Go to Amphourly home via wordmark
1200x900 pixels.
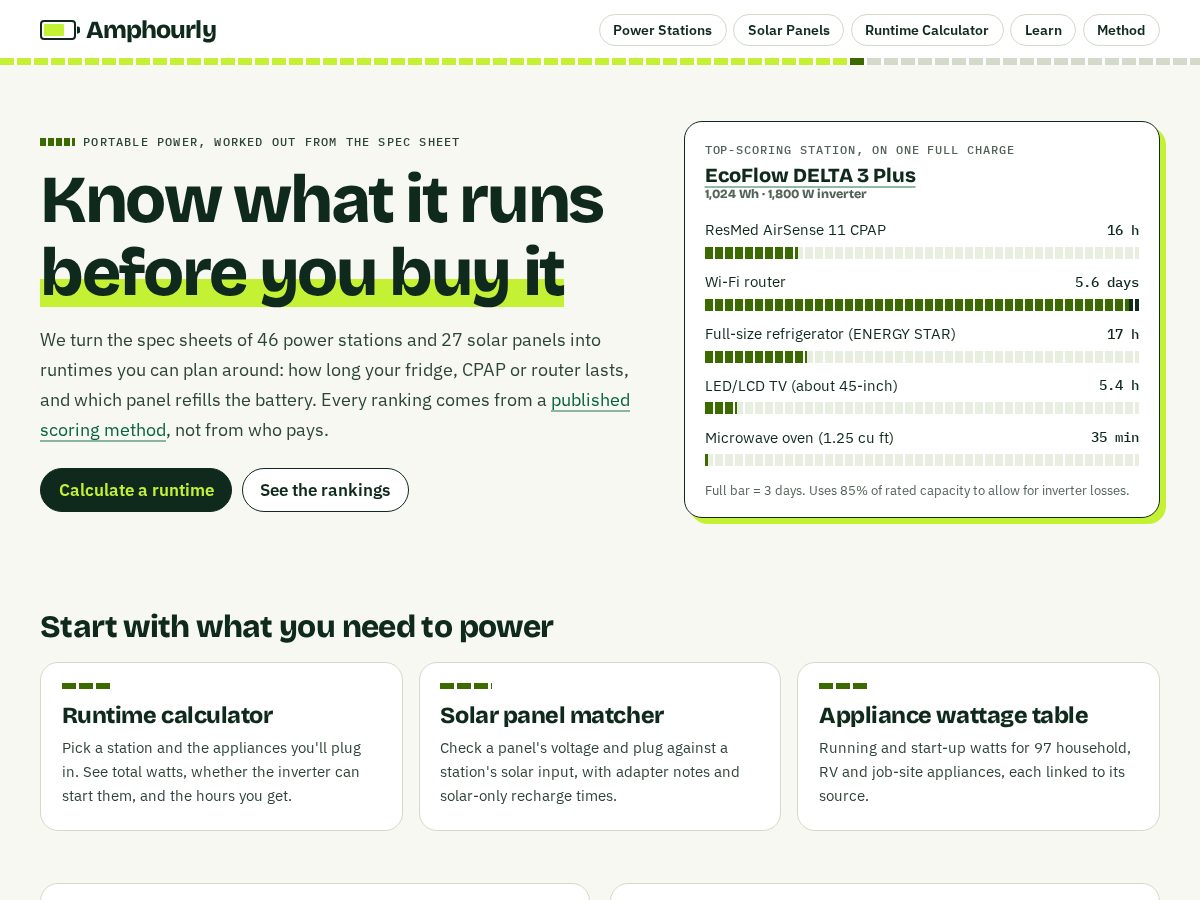(151, 30)
